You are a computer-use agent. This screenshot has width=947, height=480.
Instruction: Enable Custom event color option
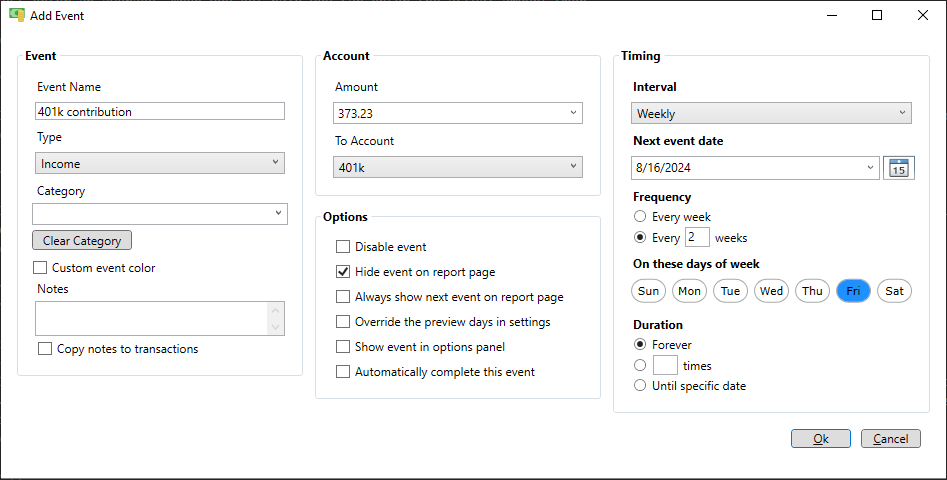pos(40,267)
